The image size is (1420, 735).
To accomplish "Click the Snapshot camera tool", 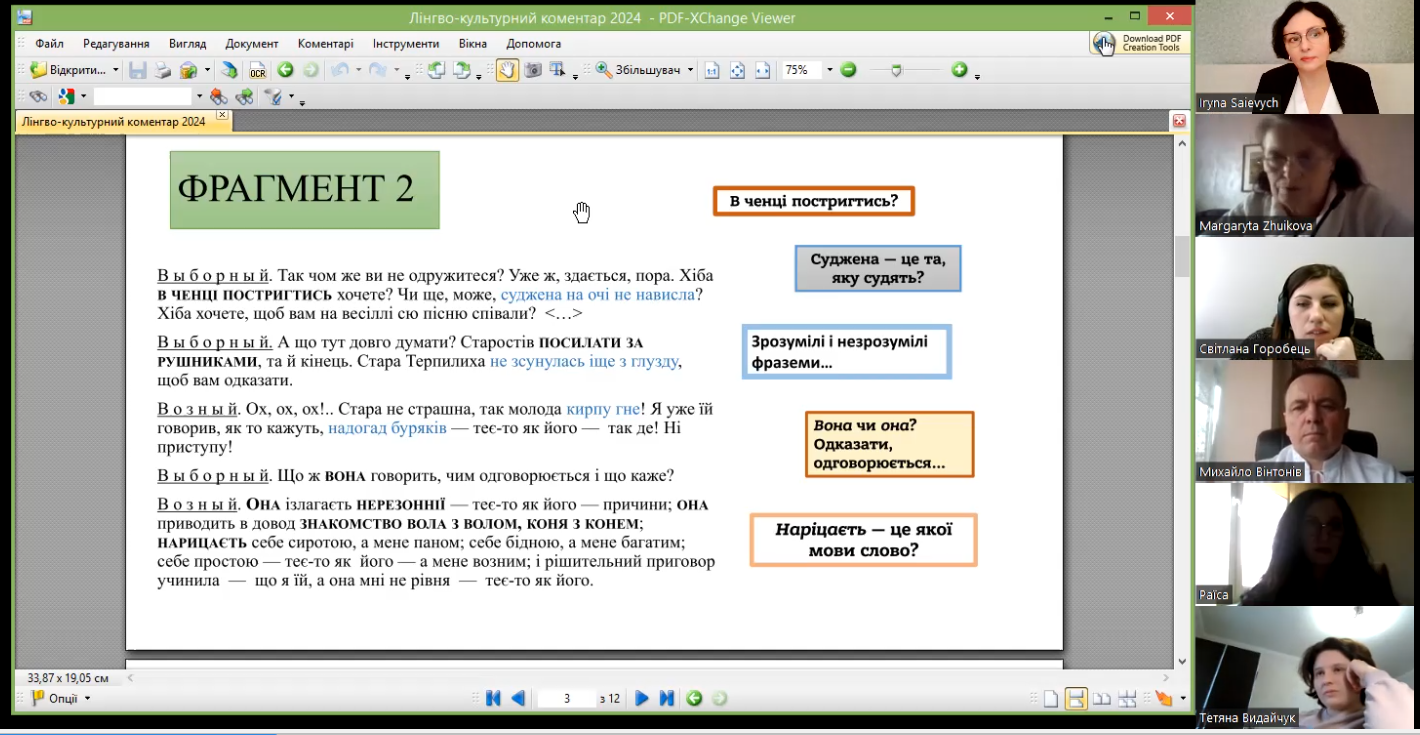I will pos(533,70).
